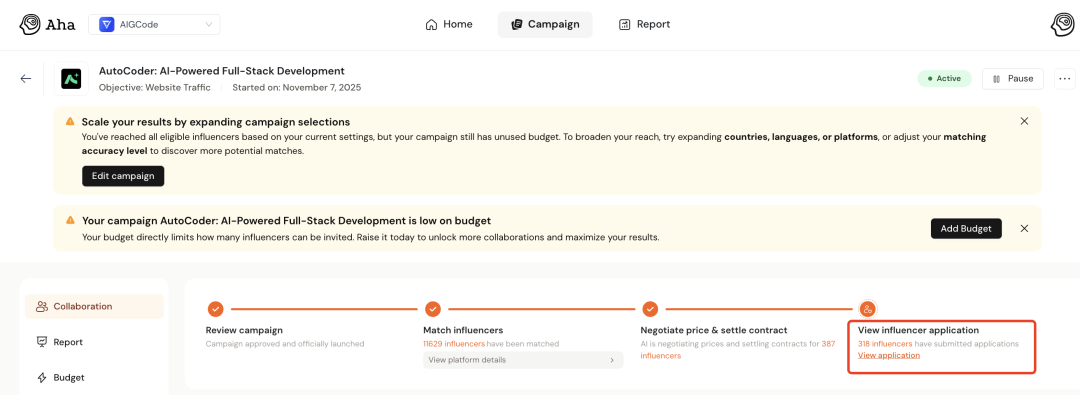Open the user profile avatar at top right

1062,25
